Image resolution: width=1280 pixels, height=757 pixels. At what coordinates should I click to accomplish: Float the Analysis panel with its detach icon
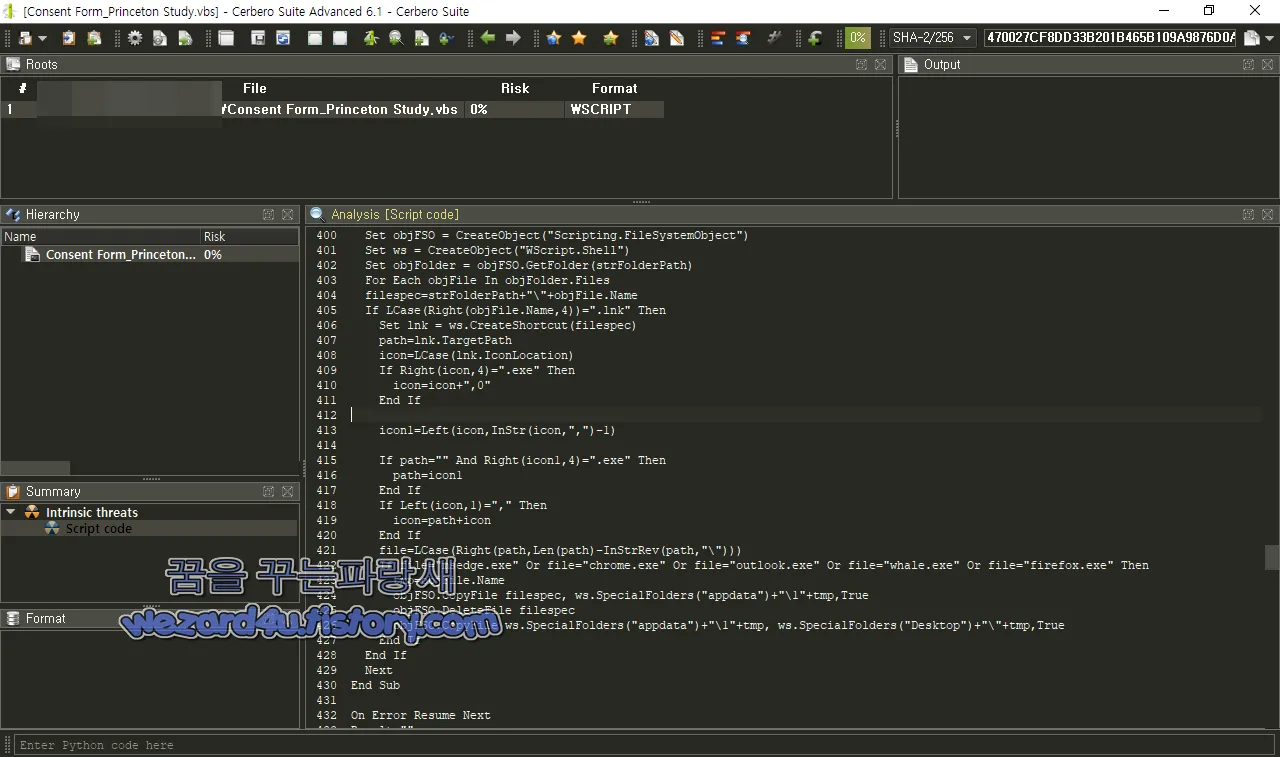click(x=1249, y=214)
